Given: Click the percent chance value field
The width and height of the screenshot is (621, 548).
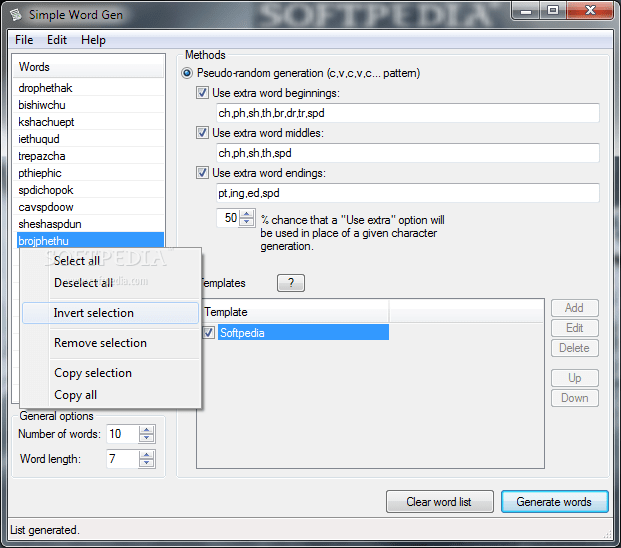Looking at the screenshot, I should [x=229, y=218].
